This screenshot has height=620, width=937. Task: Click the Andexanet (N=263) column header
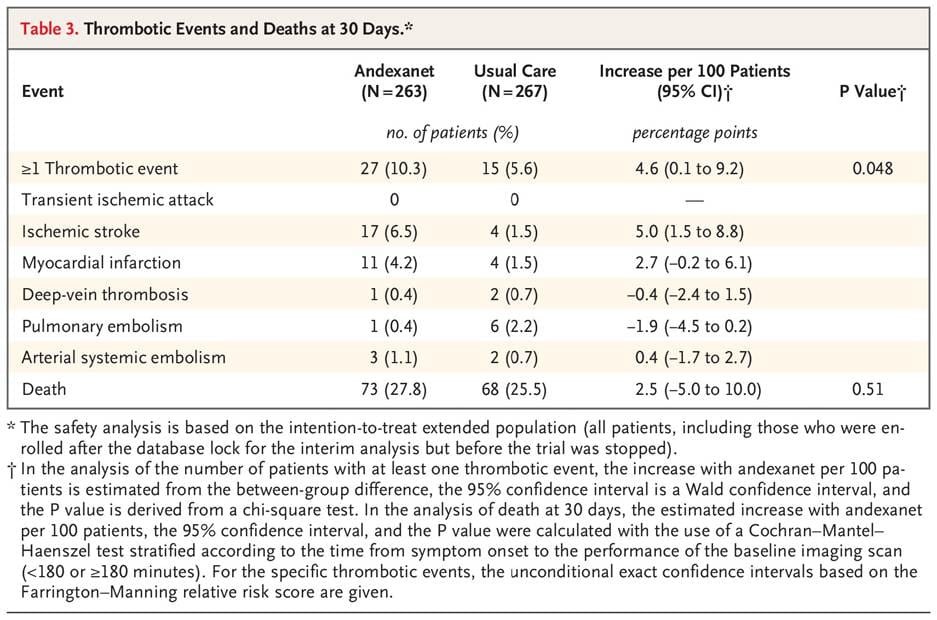pos(390,81)
